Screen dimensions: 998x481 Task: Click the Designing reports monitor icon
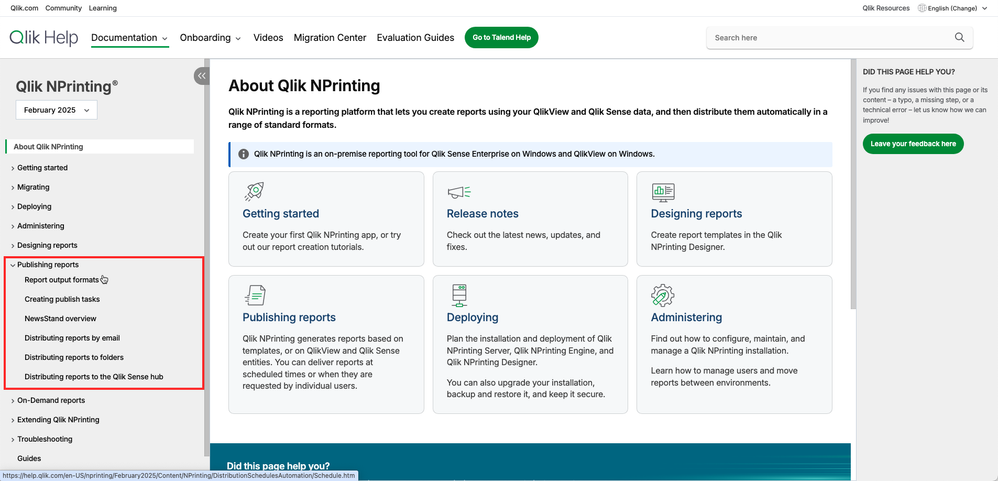tap(663, 191)
